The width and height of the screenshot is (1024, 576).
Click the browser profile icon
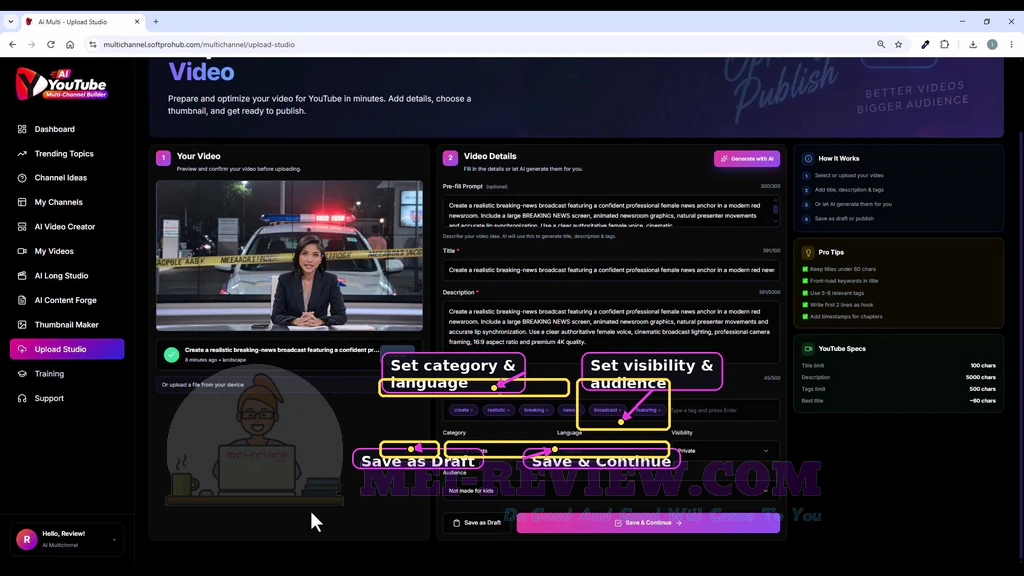click(992, 44)
